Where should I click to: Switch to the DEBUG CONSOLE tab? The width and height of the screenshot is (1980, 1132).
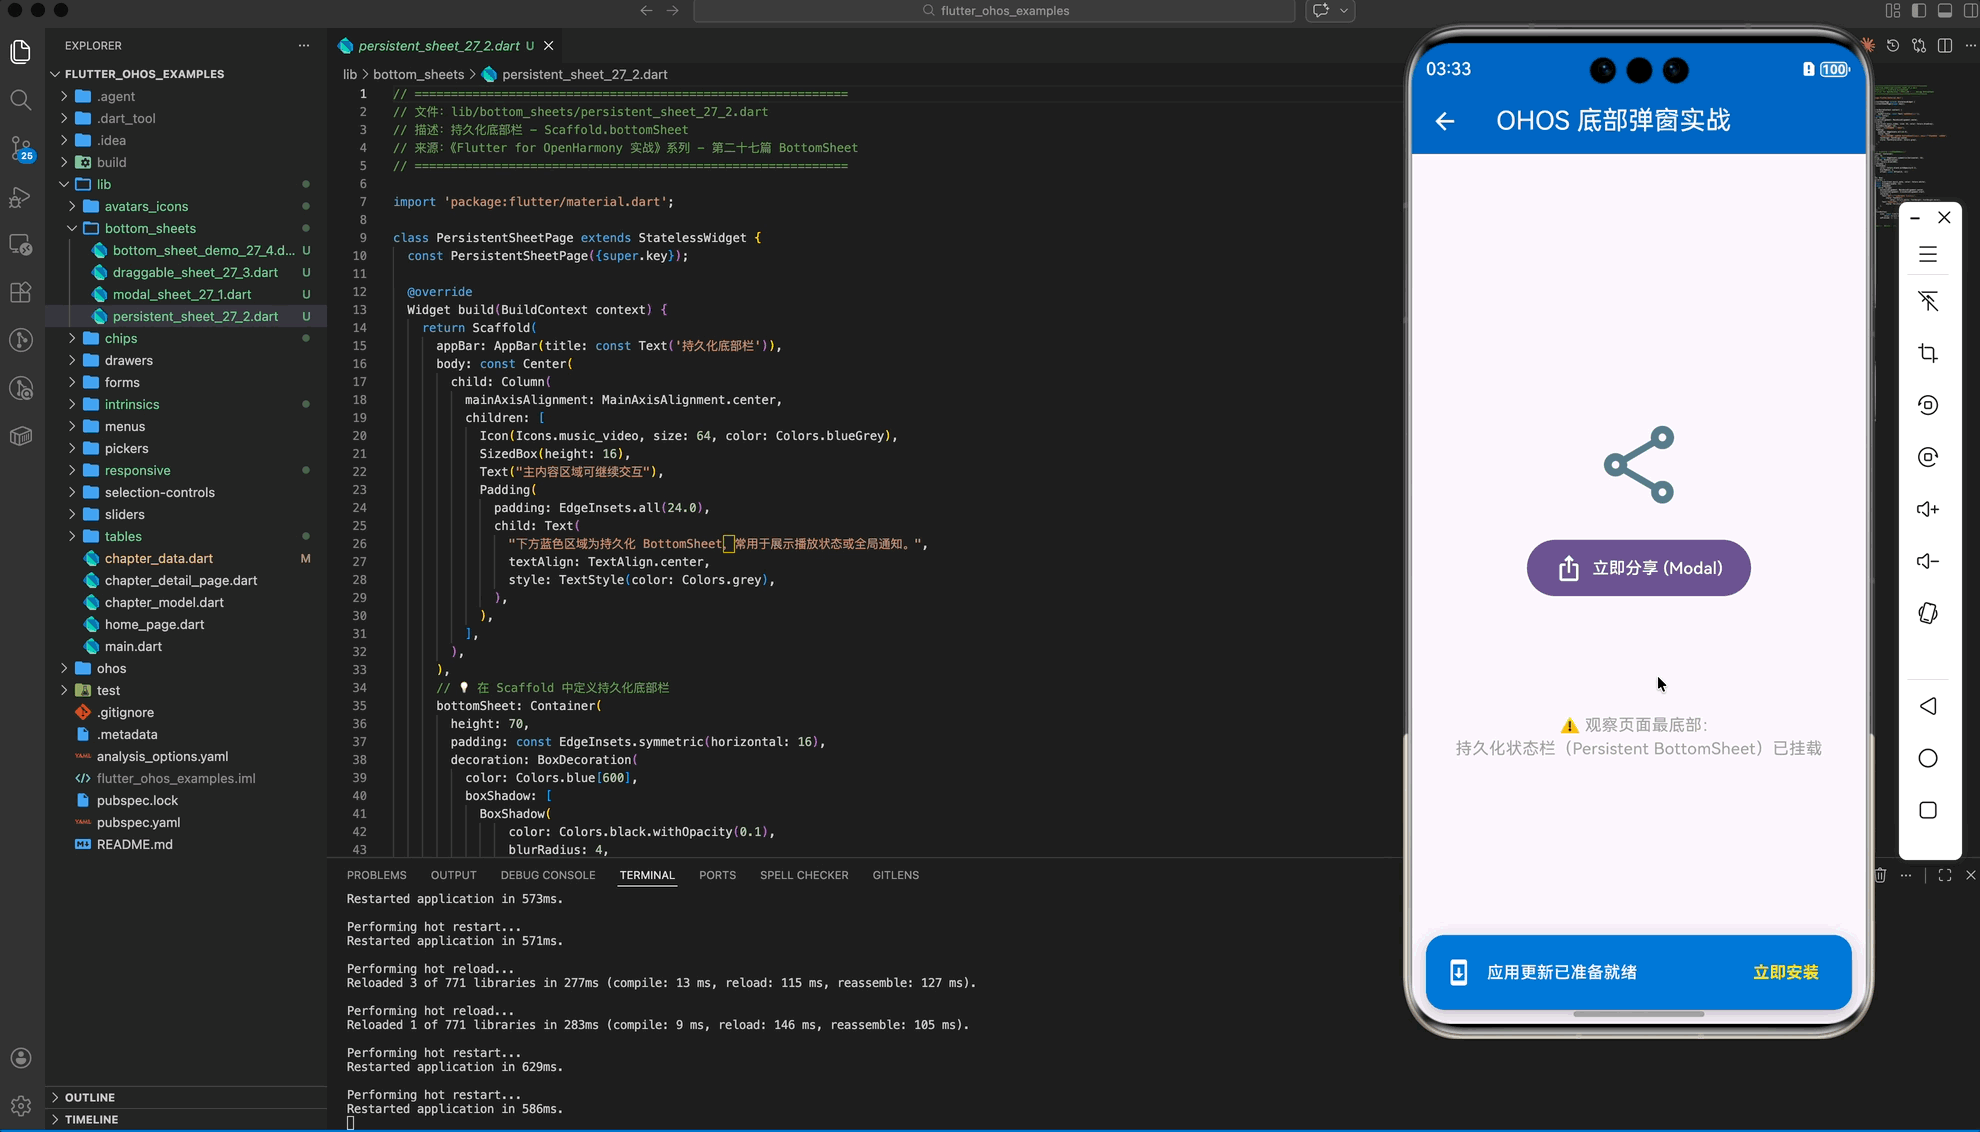click(547, 875)
